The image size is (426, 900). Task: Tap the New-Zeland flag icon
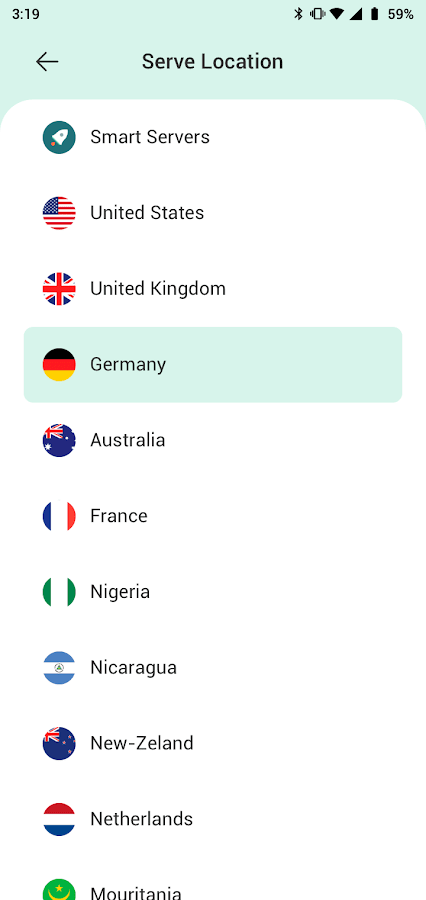[59, 743]
